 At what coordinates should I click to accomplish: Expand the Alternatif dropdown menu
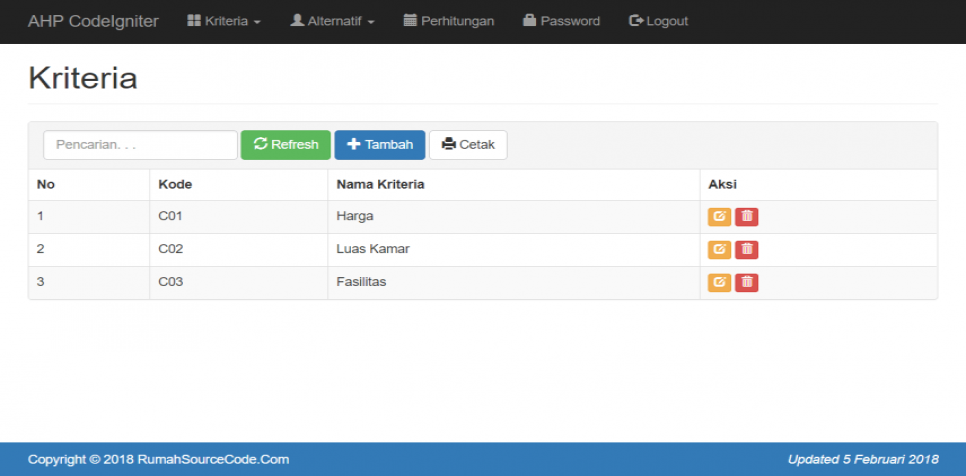point(332,21)
